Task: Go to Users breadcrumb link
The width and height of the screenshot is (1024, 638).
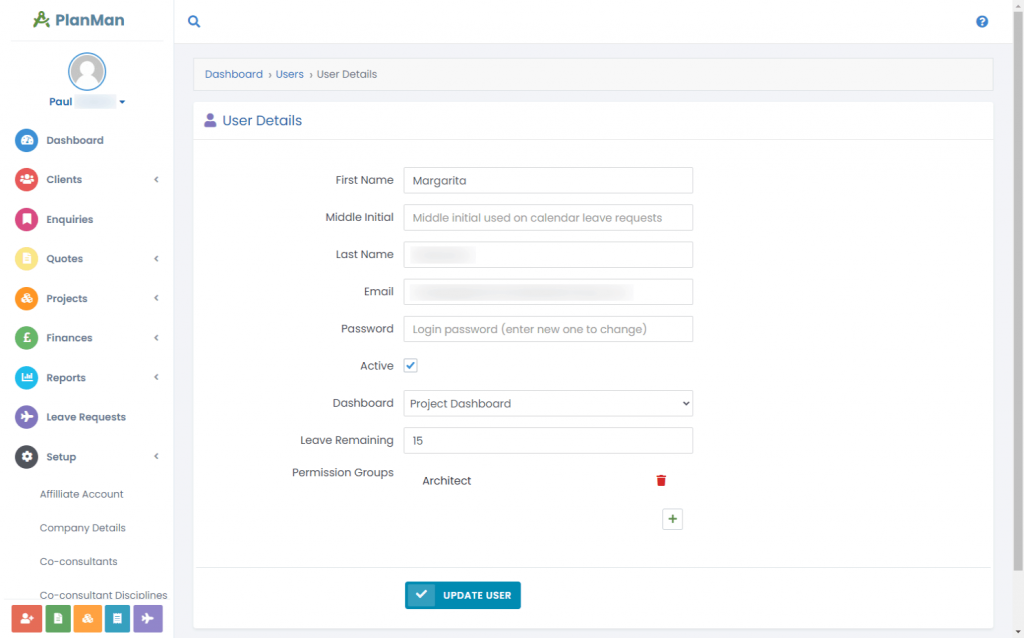Action: tap(289, 74)
